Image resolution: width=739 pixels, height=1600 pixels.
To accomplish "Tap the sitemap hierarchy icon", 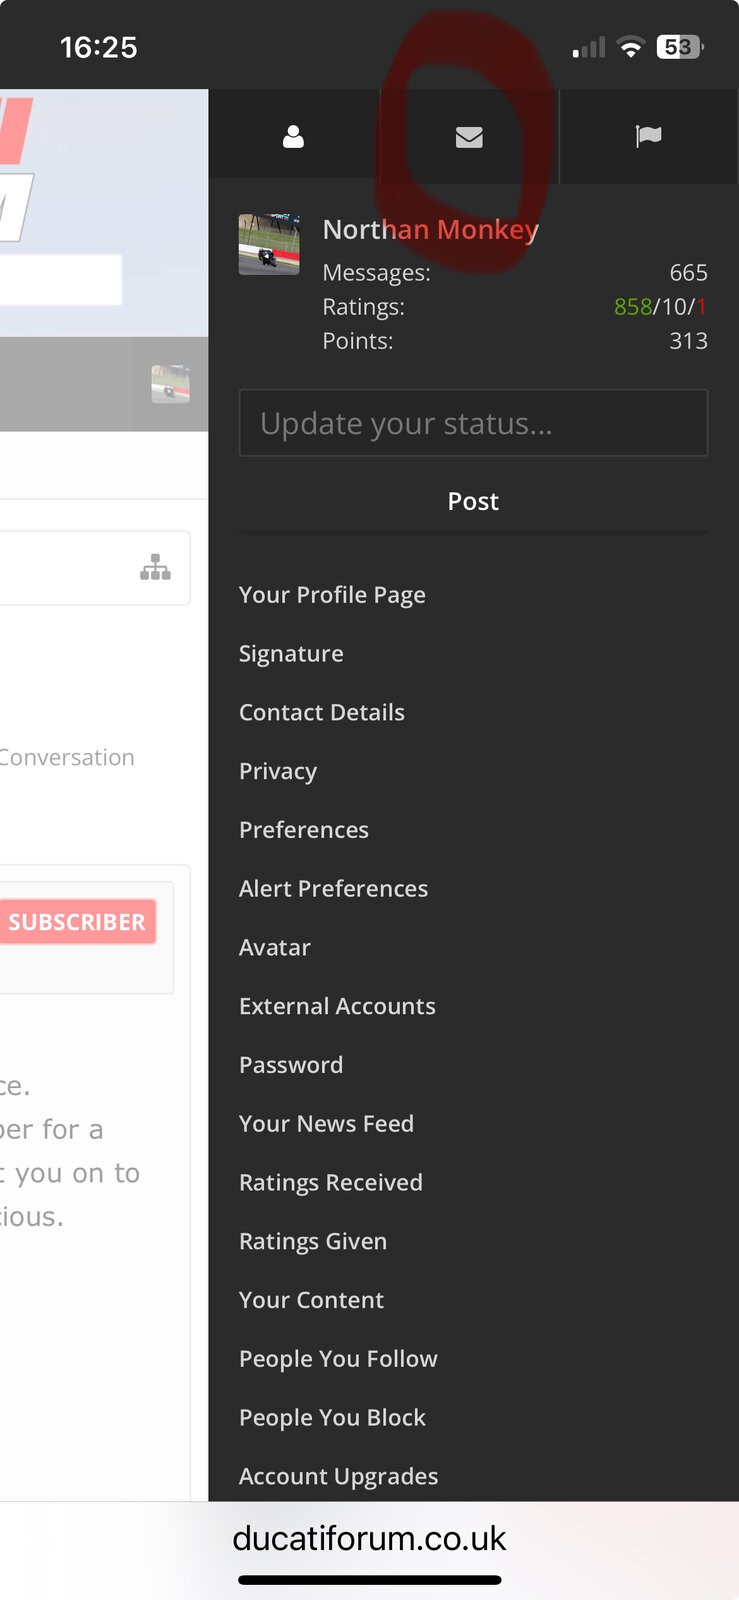I will 155,567.
